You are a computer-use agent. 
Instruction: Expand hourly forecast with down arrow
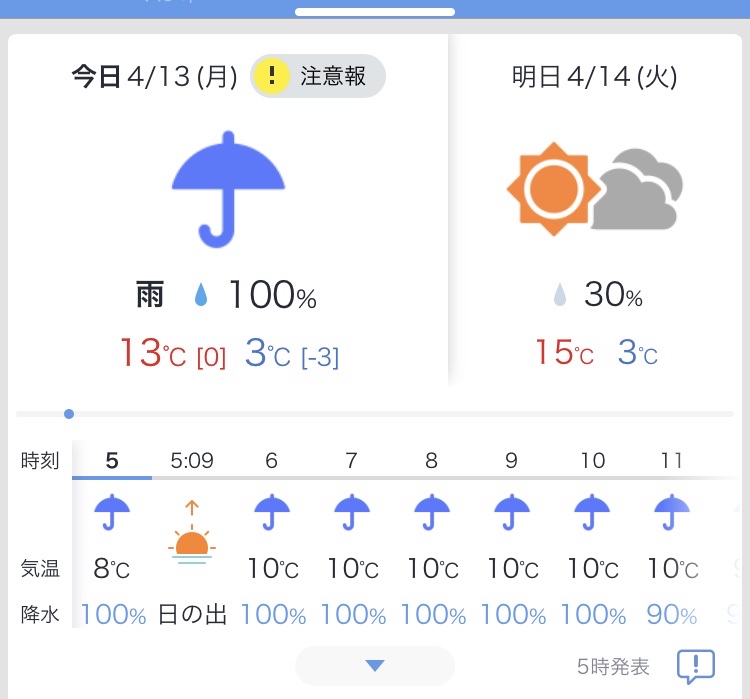tap(375, 666)
